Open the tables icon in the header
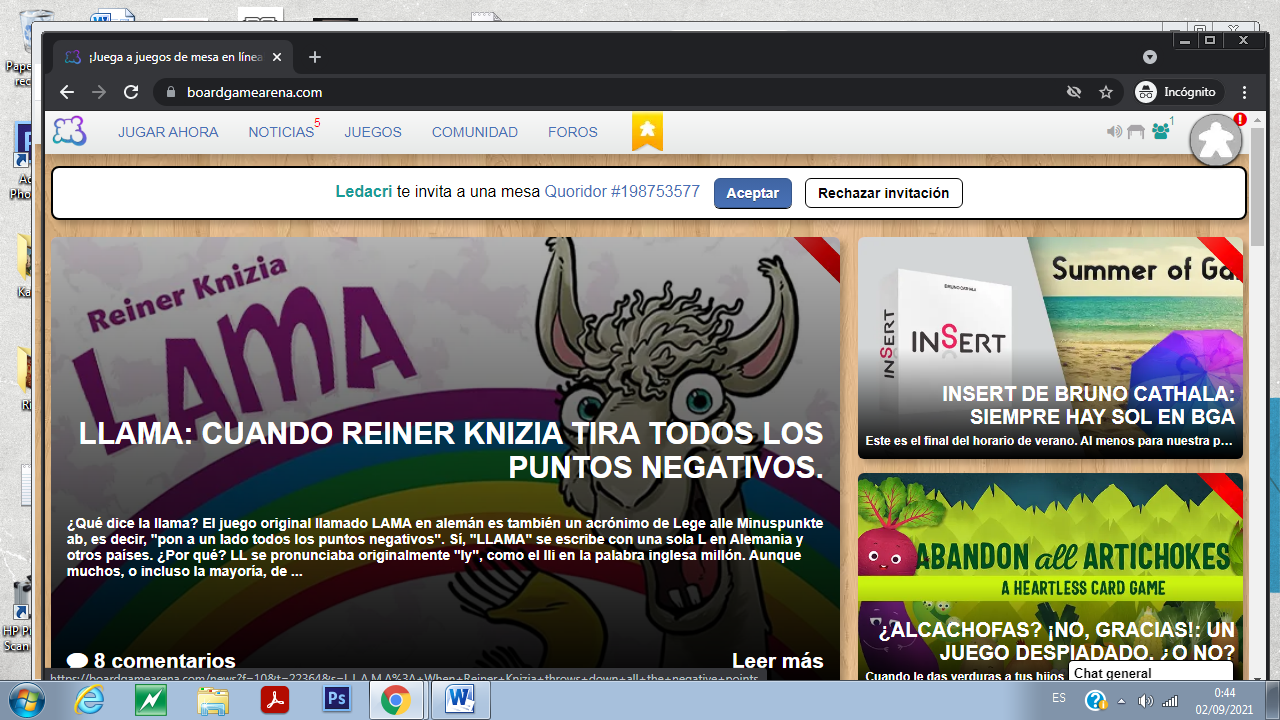 [1136, 131]
